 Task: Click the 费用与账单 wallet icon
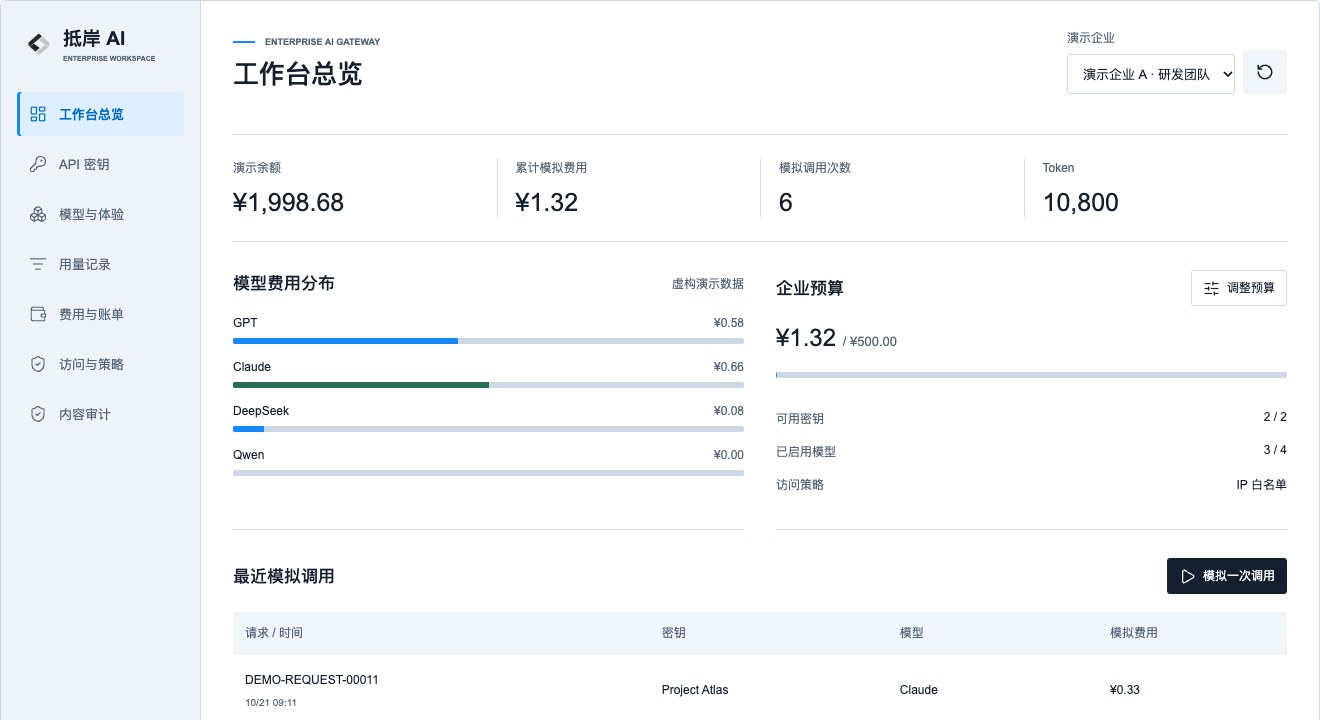(39, 314)
